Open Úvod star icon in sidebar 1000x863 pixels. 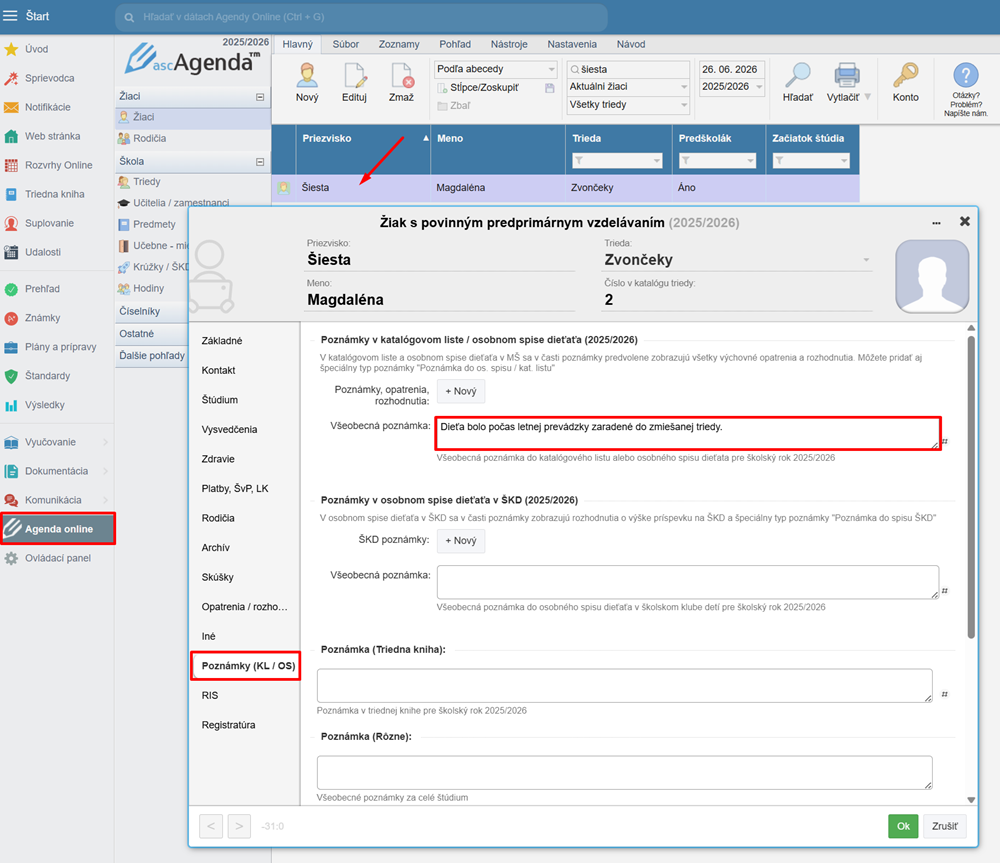pyautogui.click(x=11, y=49)
